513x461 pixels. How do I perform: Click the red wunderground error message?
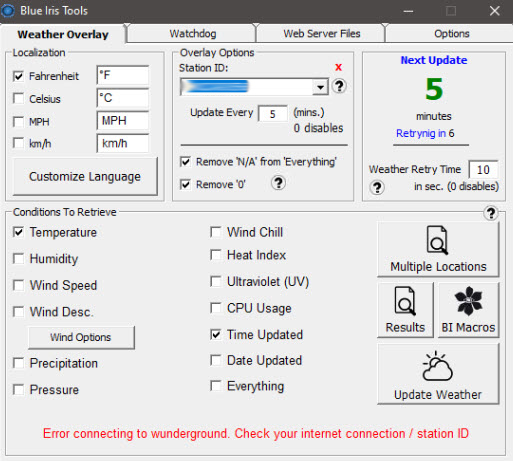(x=256, y=434)
